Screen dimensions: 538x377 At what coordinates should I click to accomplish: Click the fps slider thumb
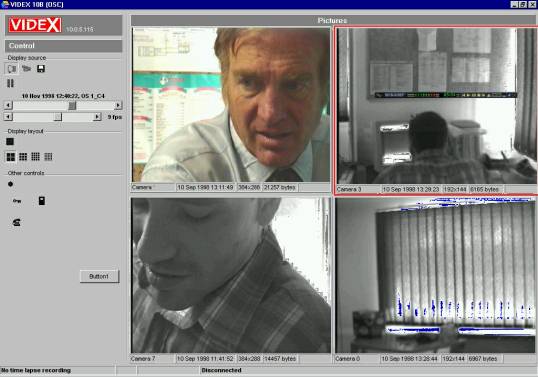tap(58, 117)
